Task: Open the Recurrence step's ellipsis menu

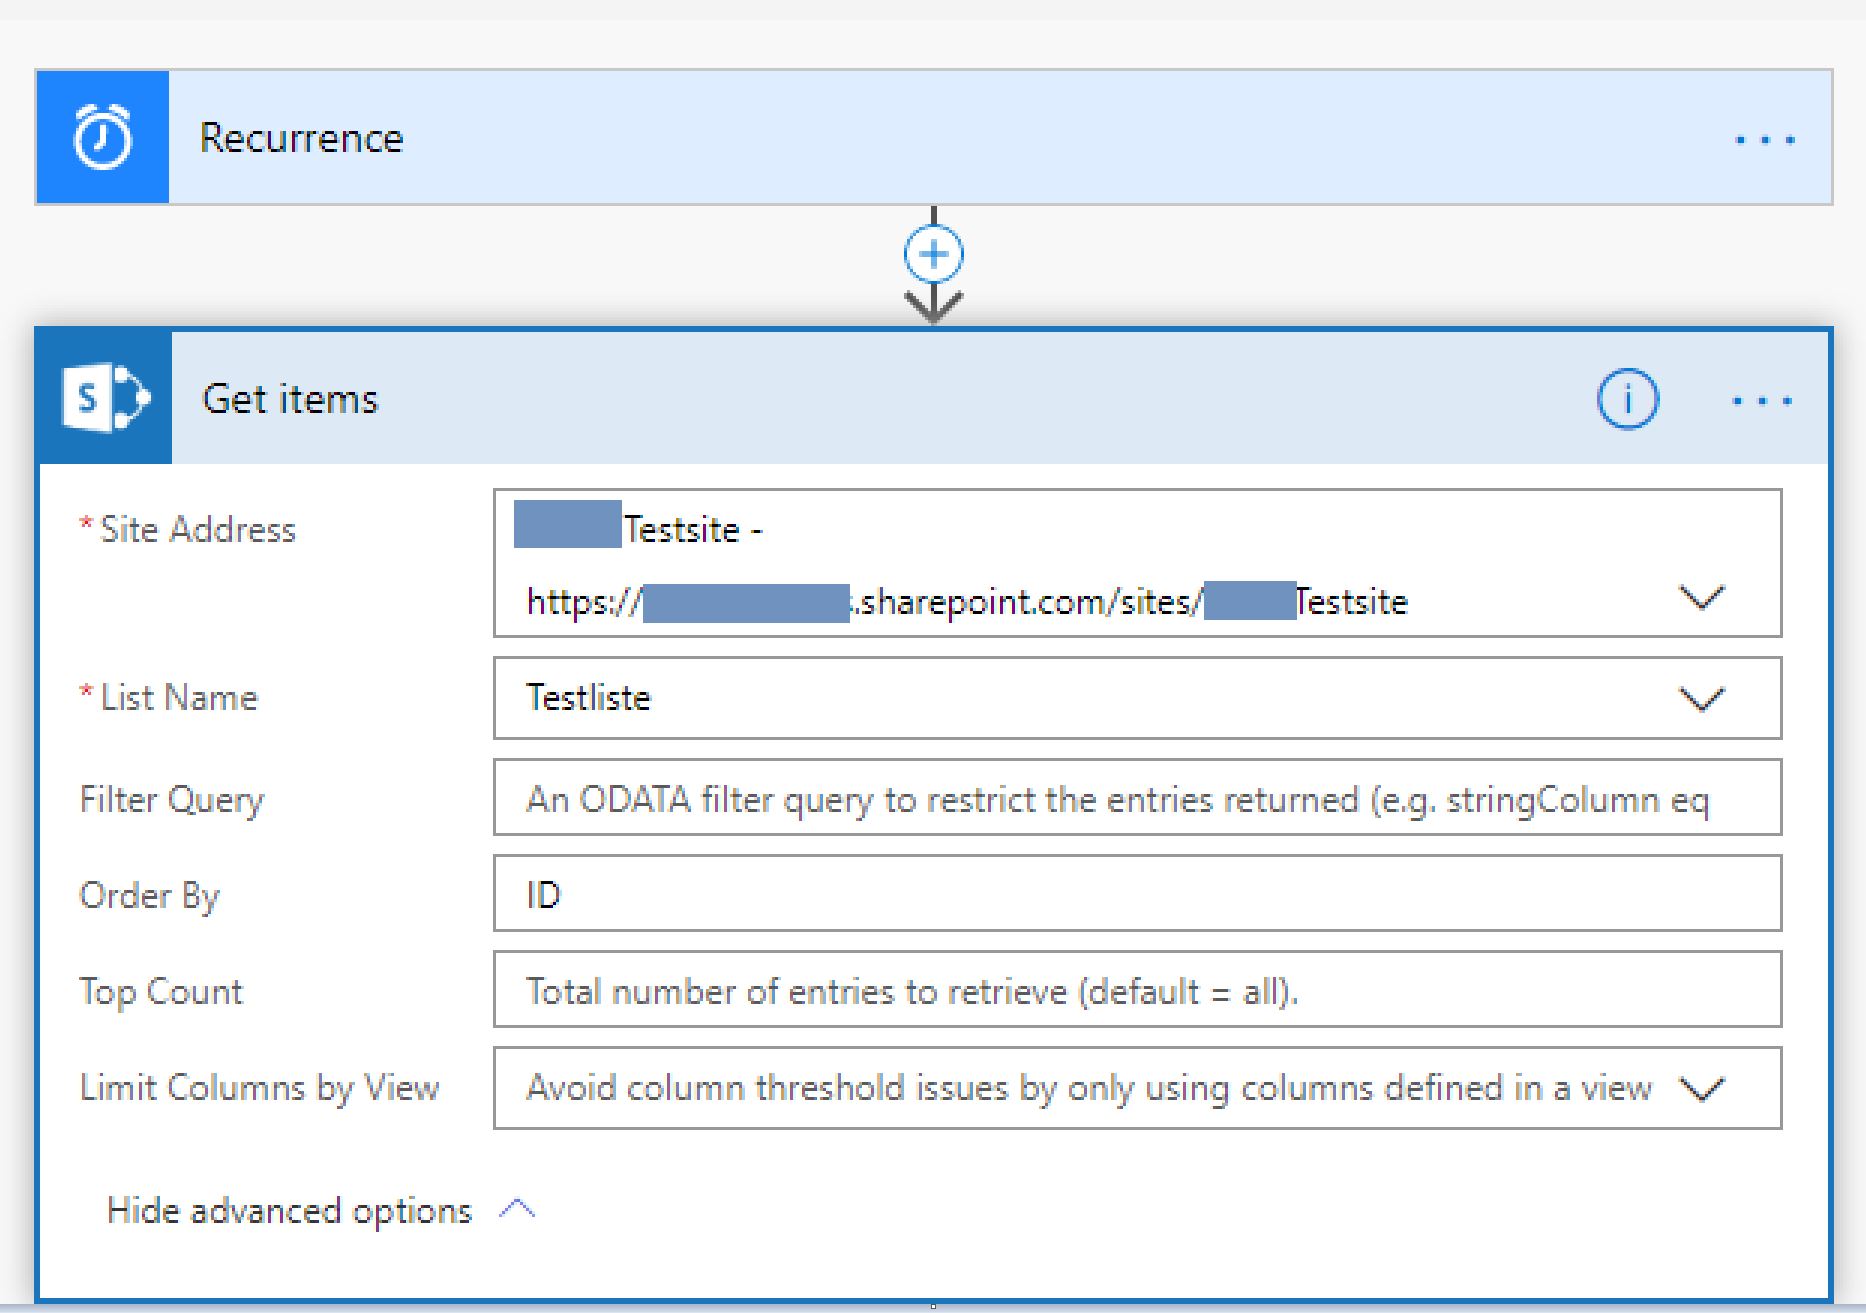Action: tap(1764, 140)
